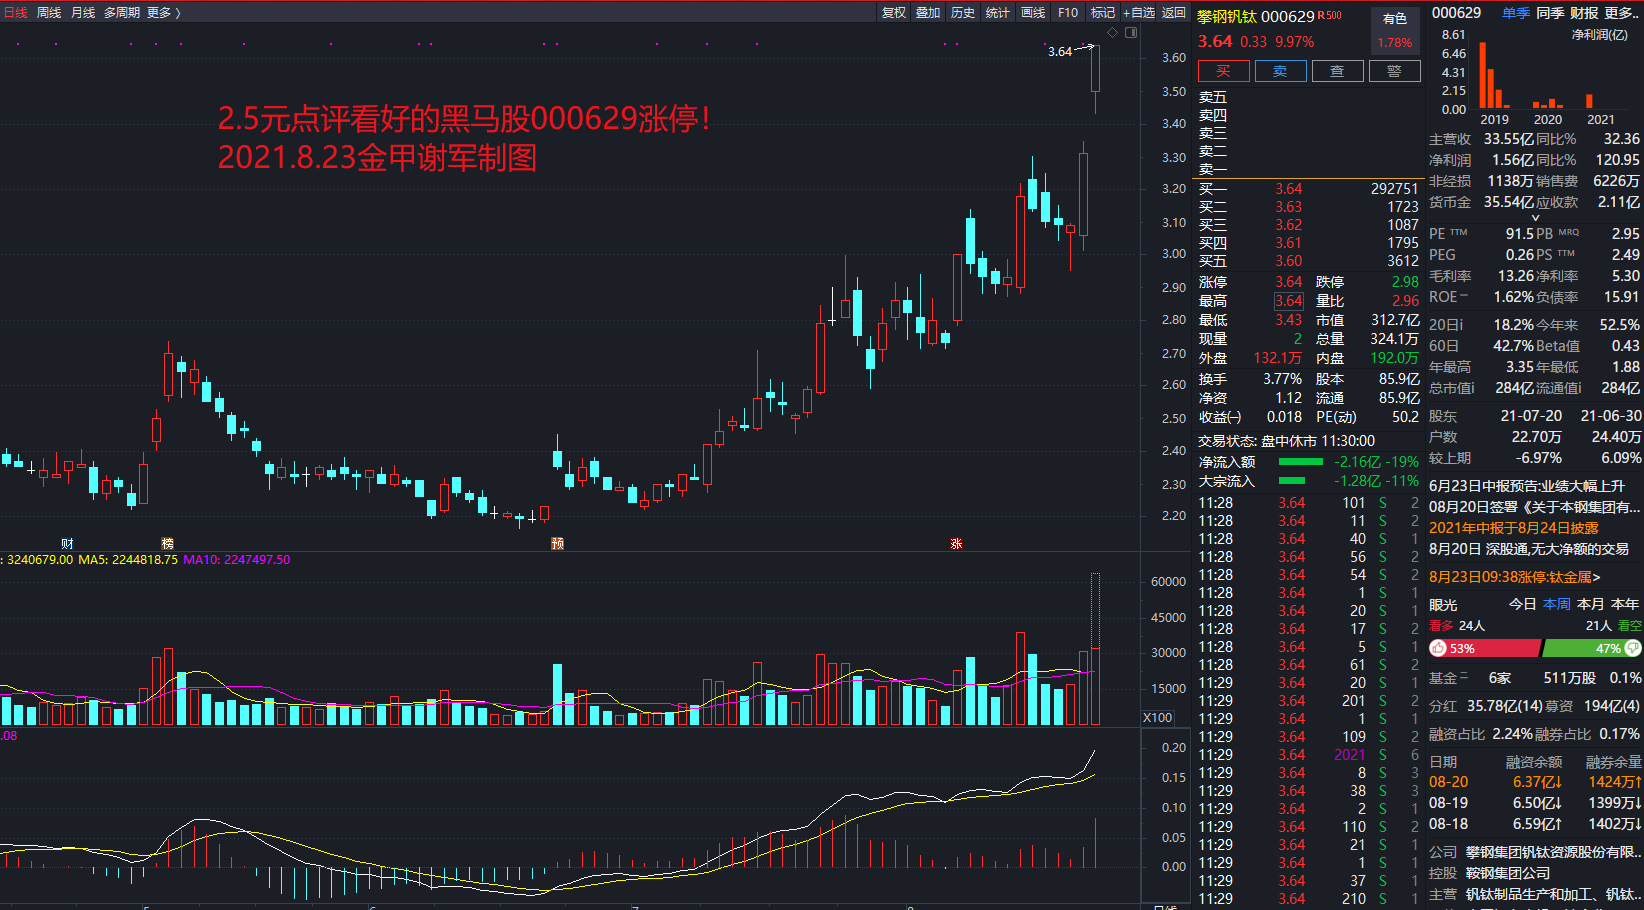
Task: Switch to the 月线 monthly chart tab
Action: click(x=83, y=13)
